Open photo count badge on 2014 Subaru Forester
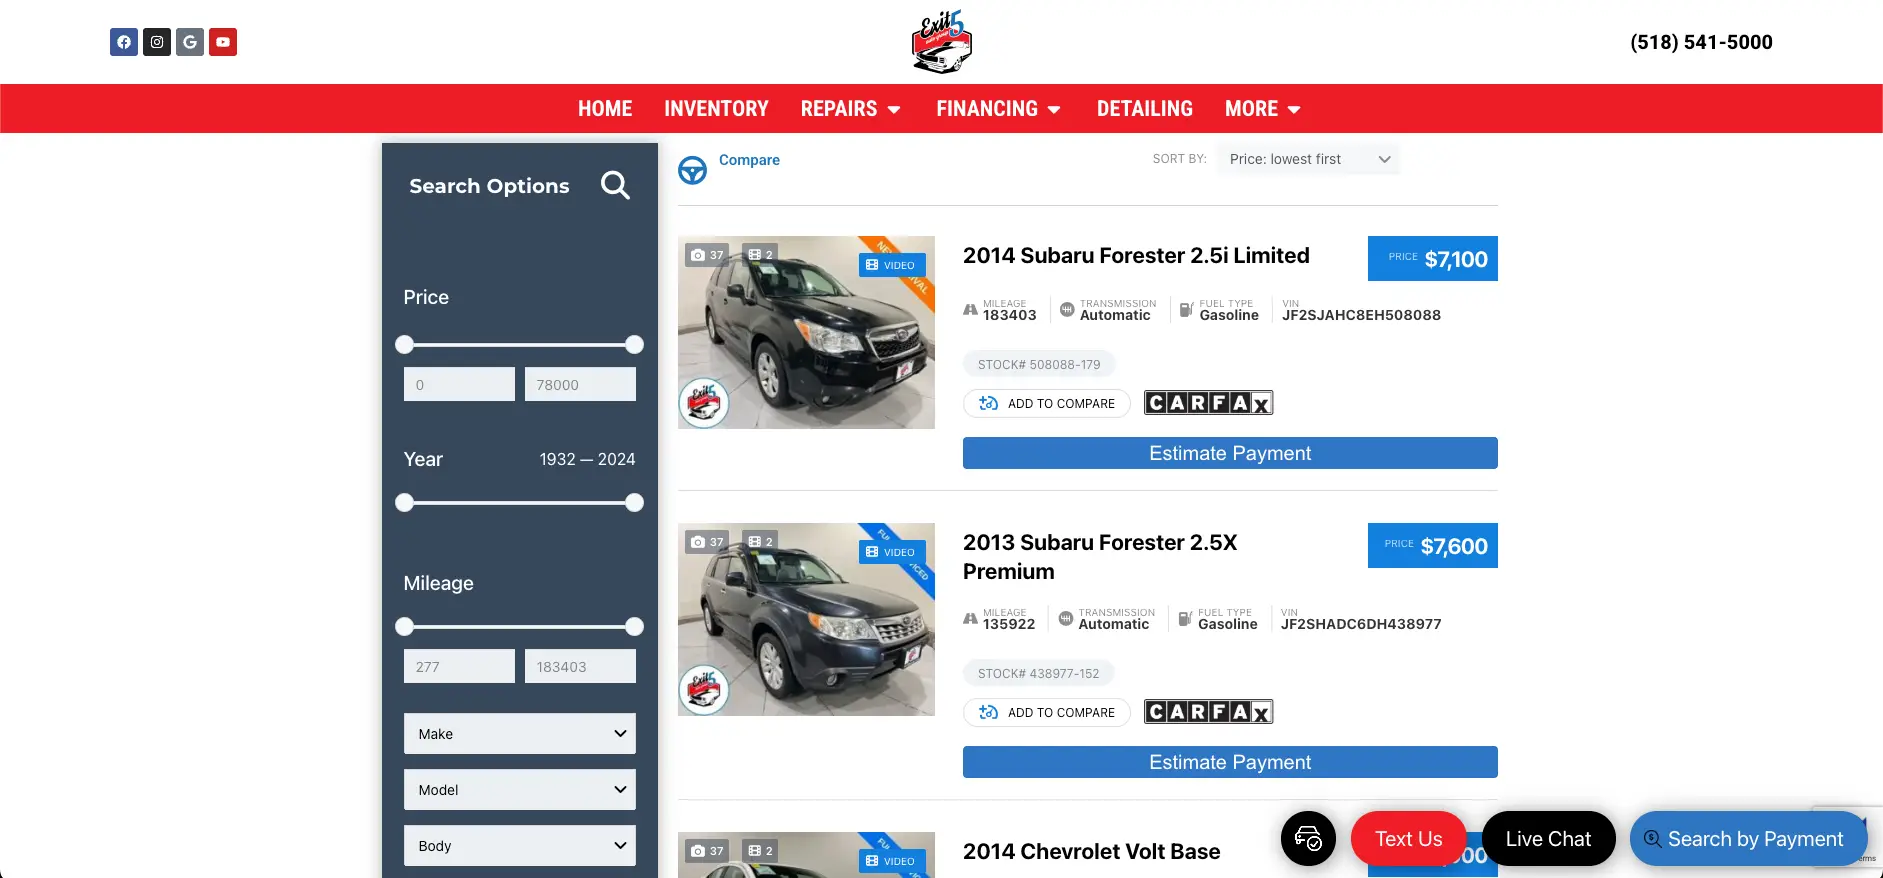1883x878 pixels. click(707, 255)
